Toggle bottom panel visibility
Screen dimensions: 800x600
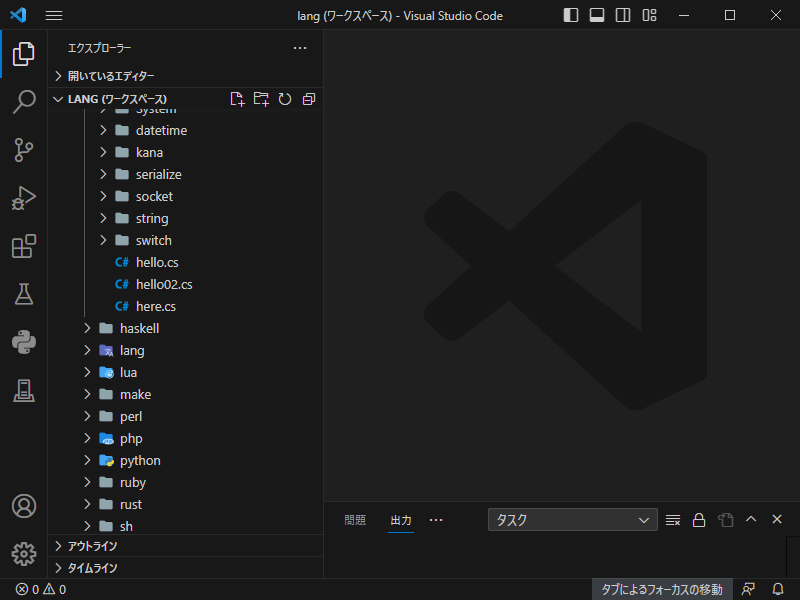(x=596, y=15)
